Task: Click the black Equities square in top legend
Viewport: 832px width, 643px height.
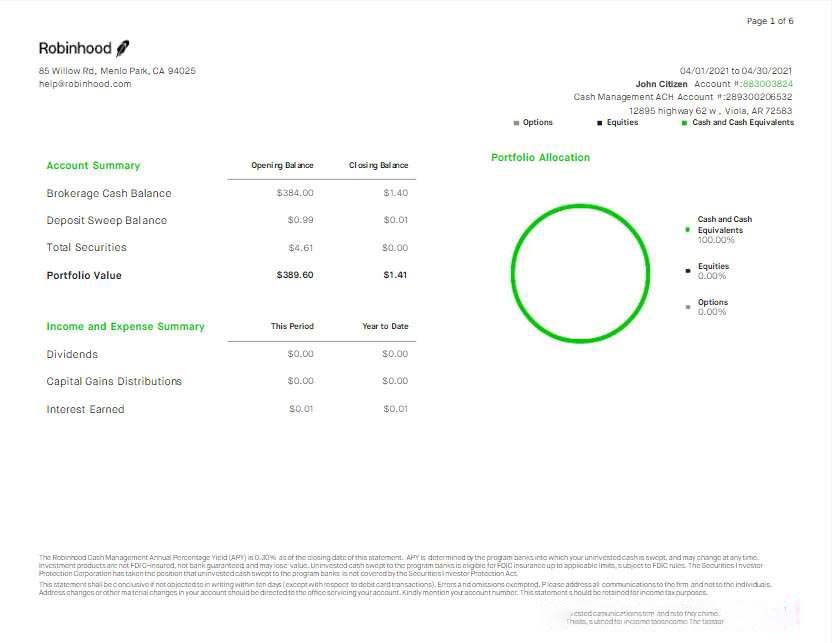Action: click(x=600, y=123)
